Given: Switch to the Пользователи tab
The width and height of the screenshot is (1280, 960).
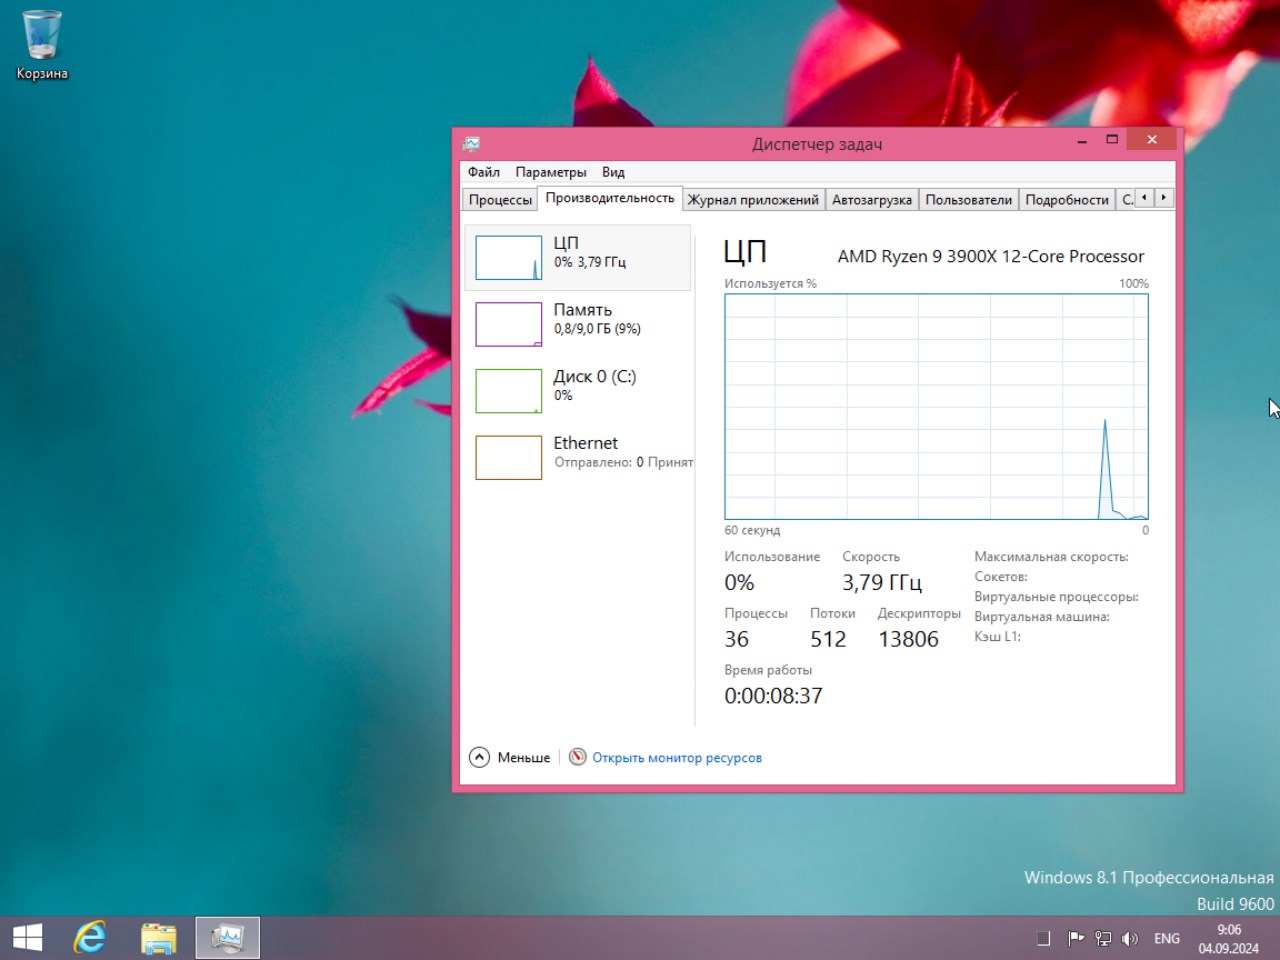Looking at the screenshot, I should (x=969, y=200).
